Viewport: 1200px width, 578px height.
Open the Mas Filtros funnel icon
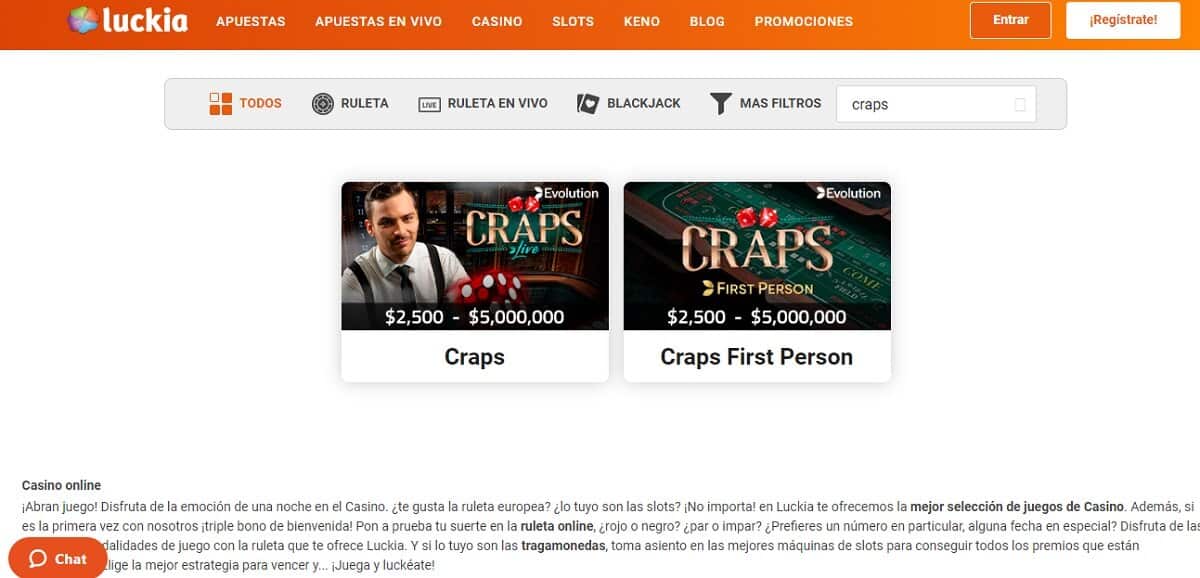720,103
